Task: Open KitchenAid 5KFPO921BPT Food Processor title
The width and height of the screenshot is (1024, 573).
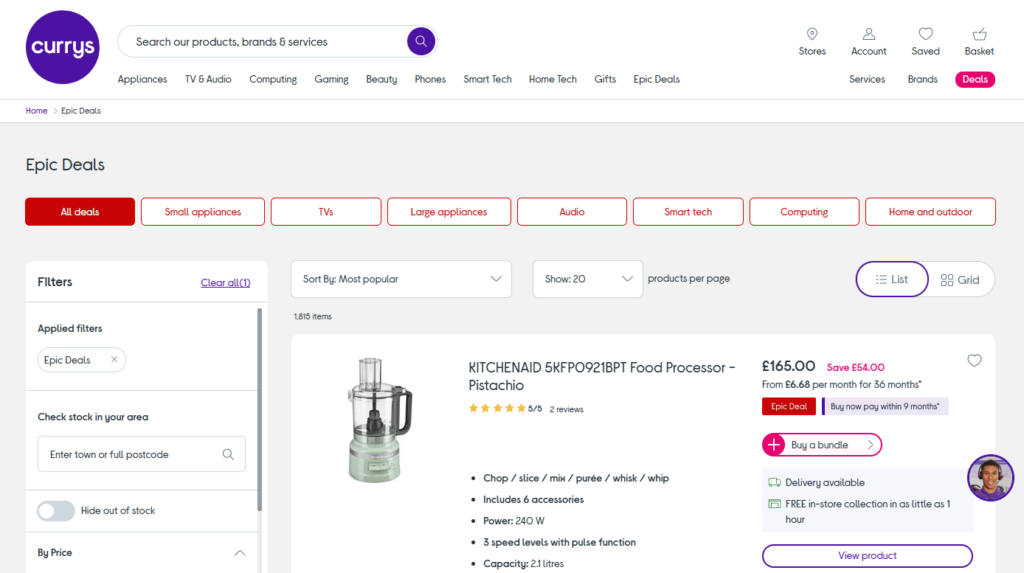Action: tap(601, 376)
